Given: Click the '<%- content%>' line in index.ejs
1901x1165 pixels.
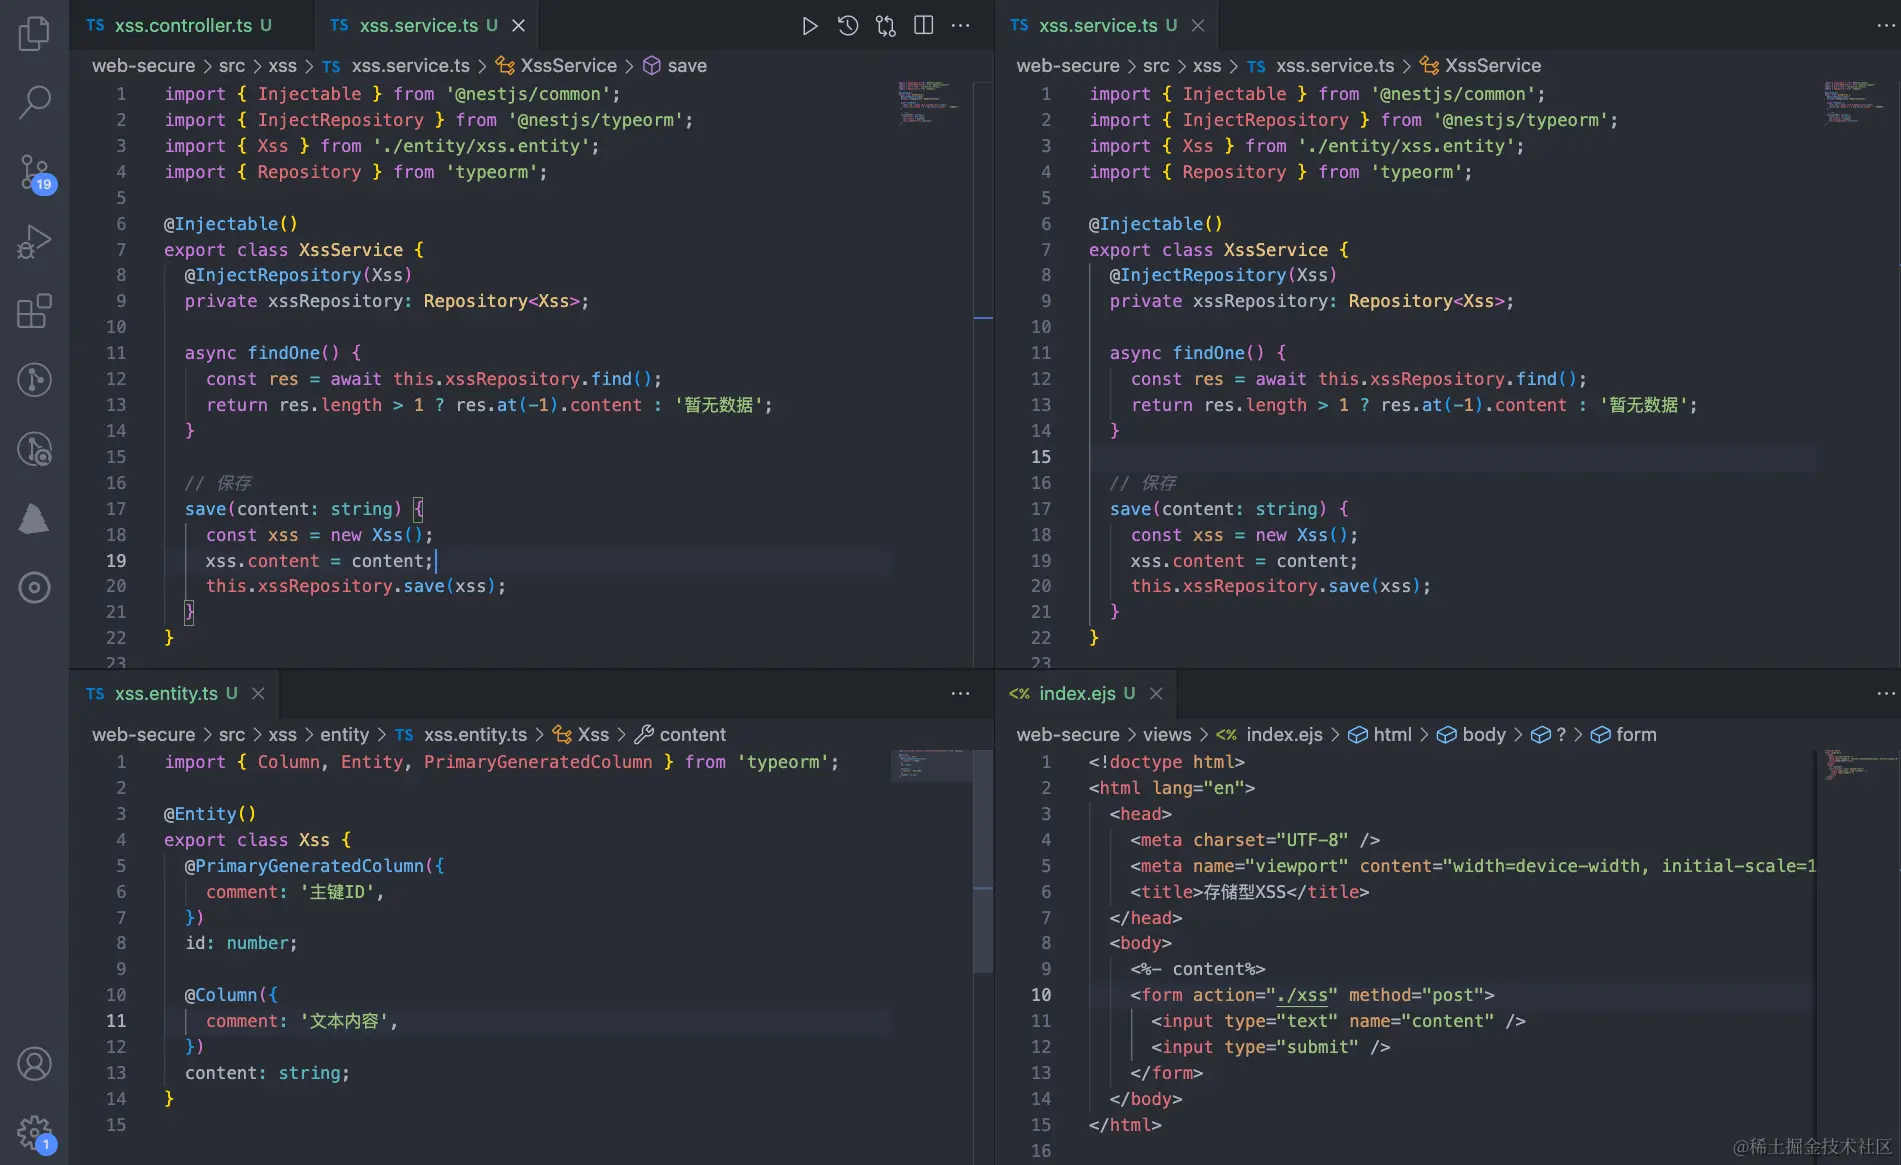Looking at the screenshot, I should (1198, 969).
